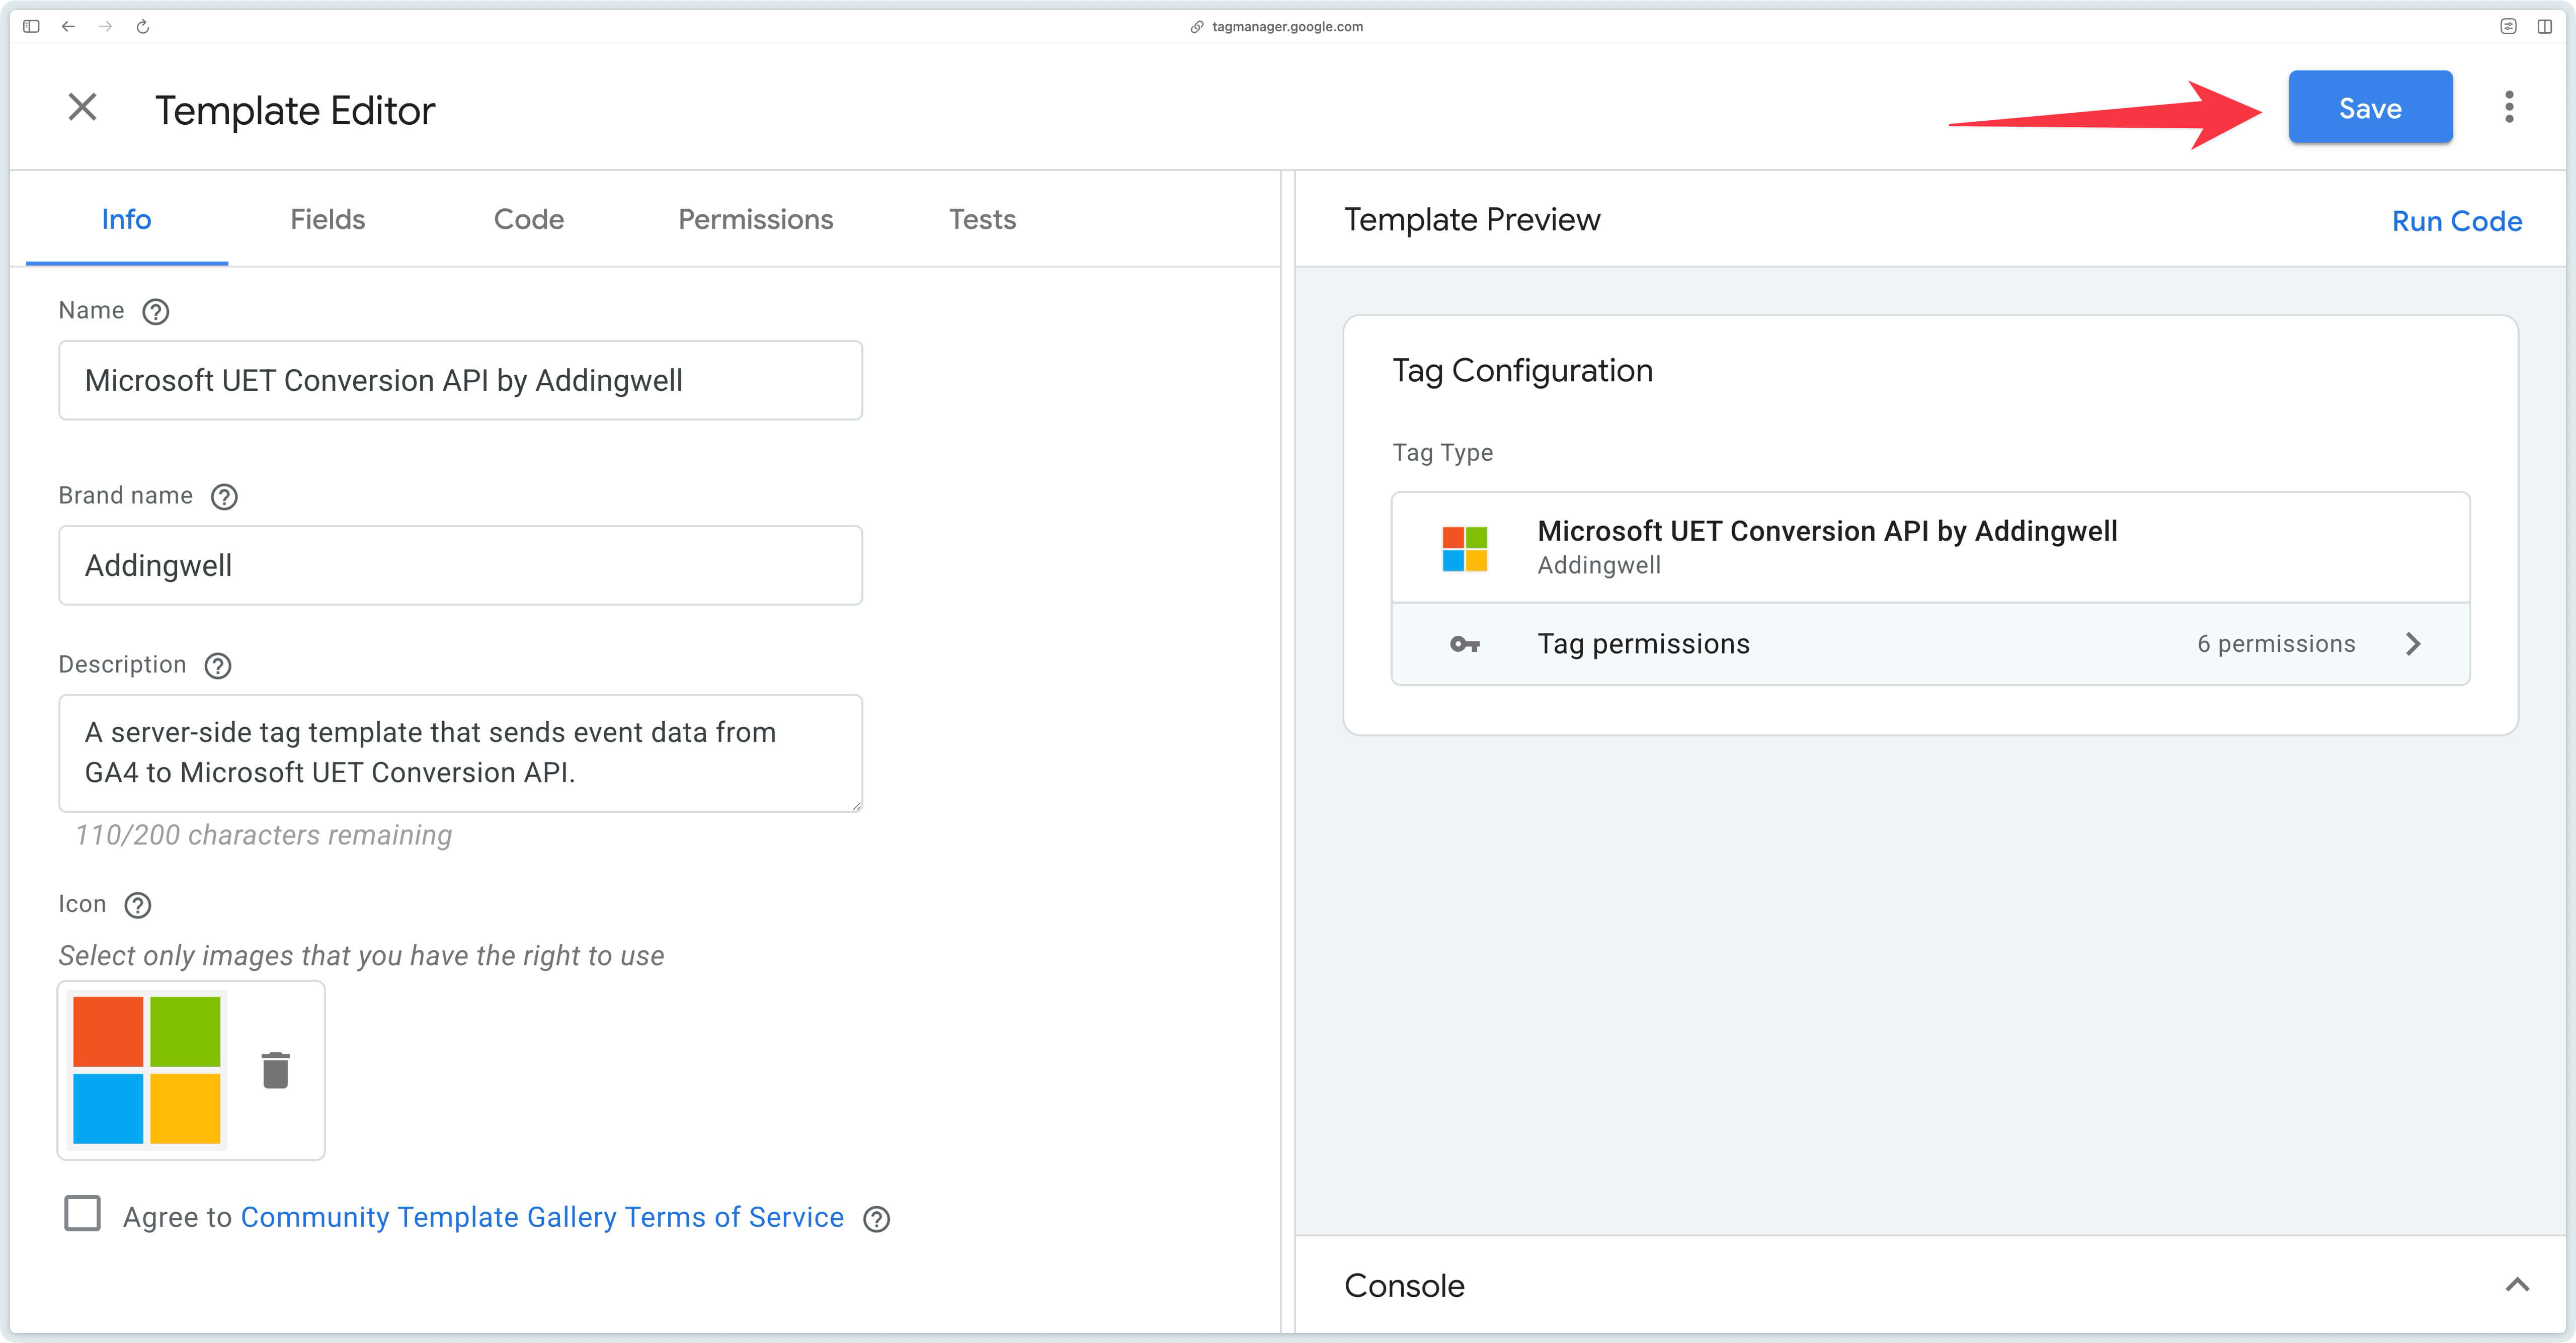Open the three-dot overflow menu
Image resolution: width=2576 pixels, height=1343 pixels.
2510,107
